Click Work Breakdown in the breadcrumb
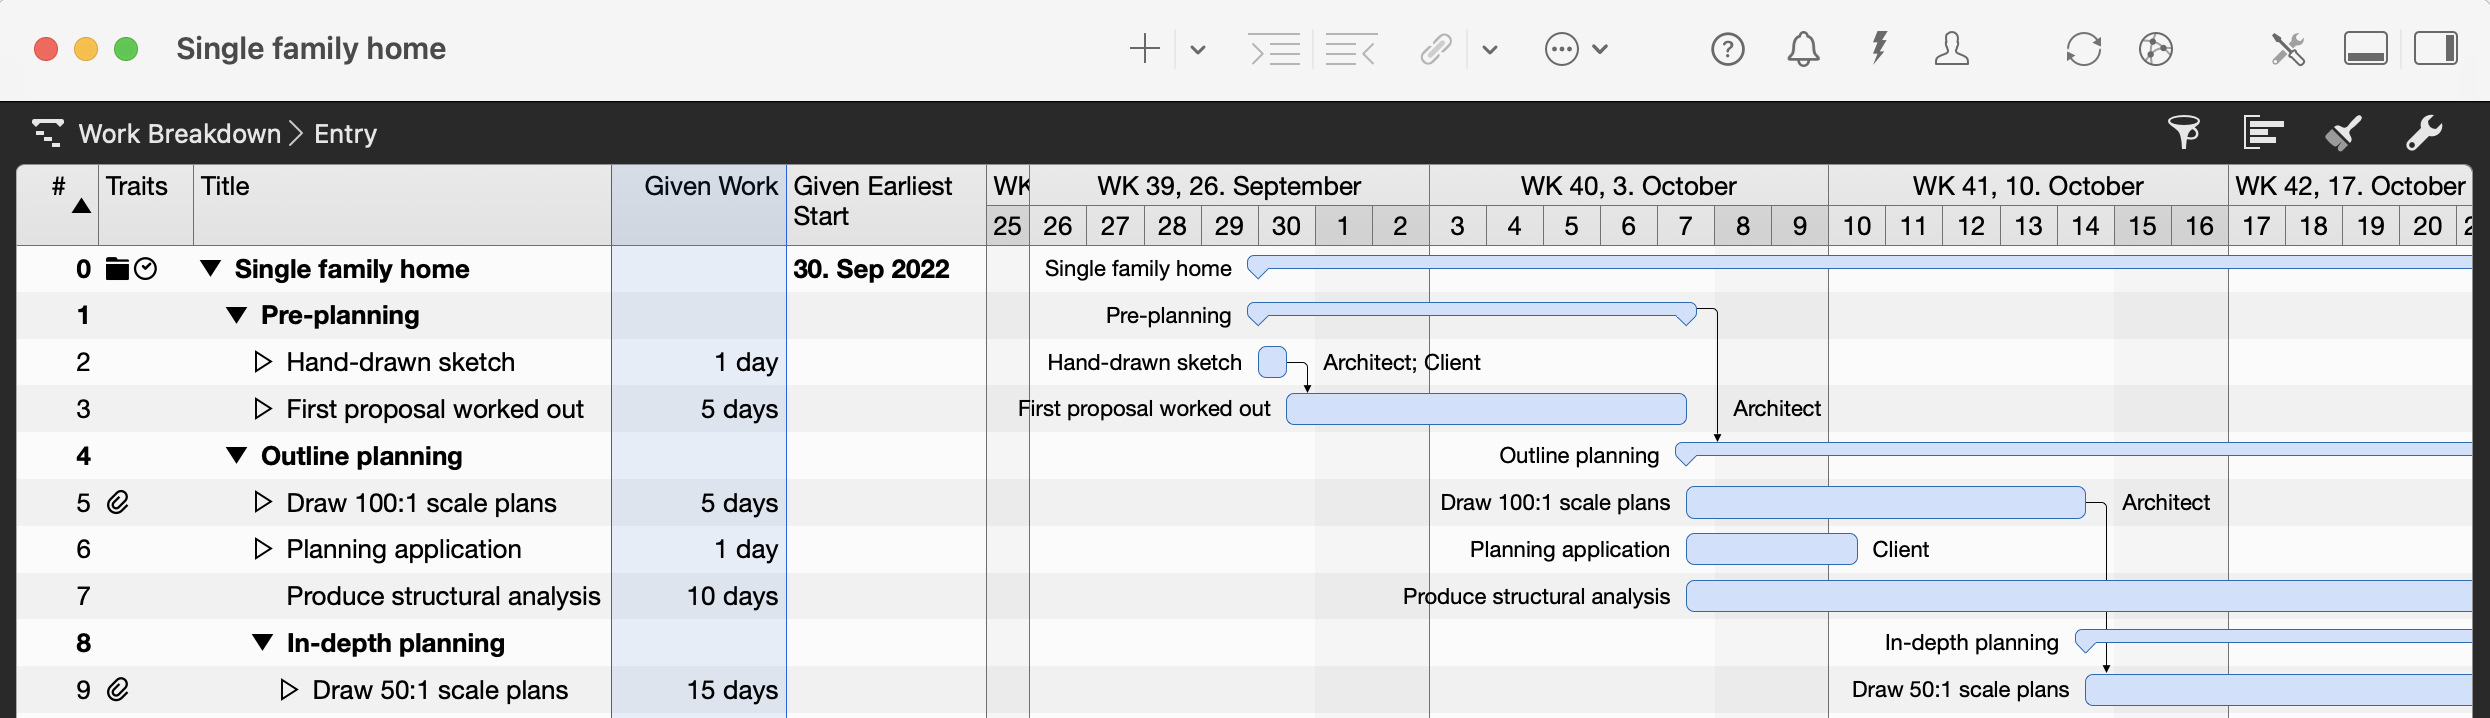2490x718 pixels. pos(180,133)
